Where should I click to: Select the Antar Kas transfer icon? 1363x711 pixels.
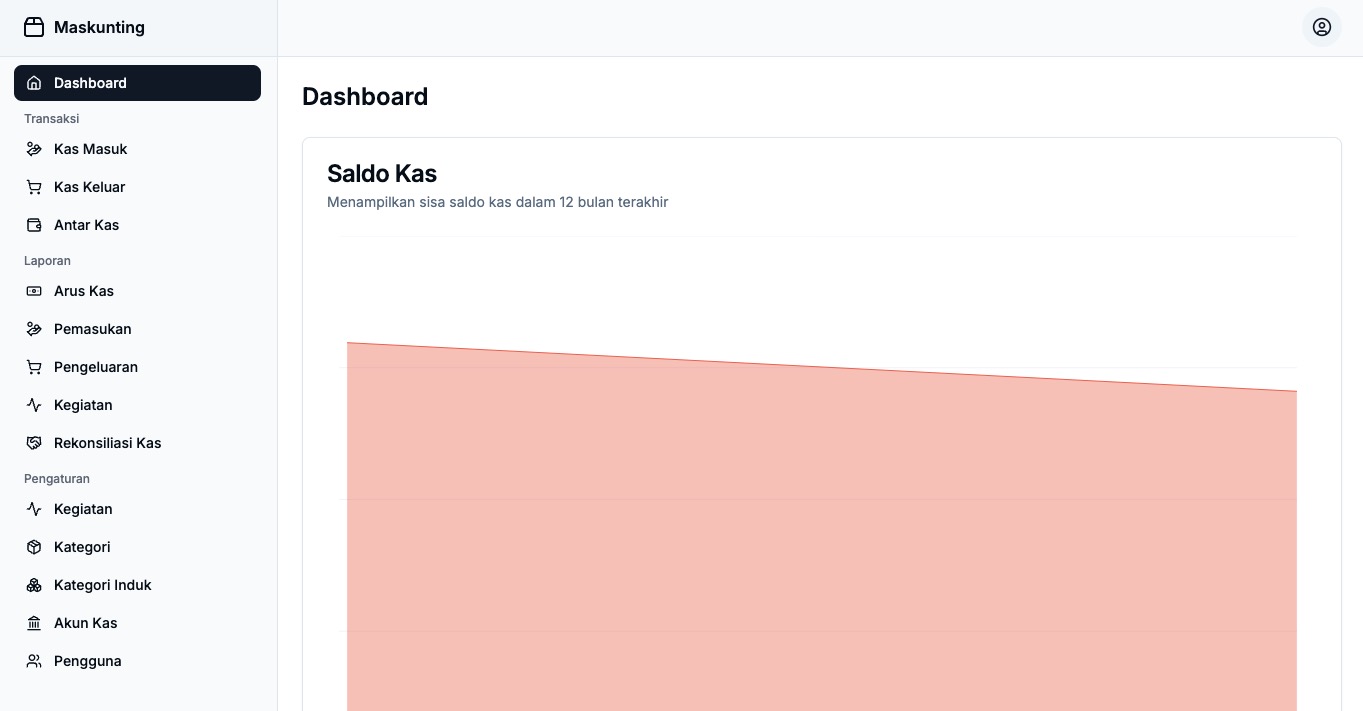[34, 225]
